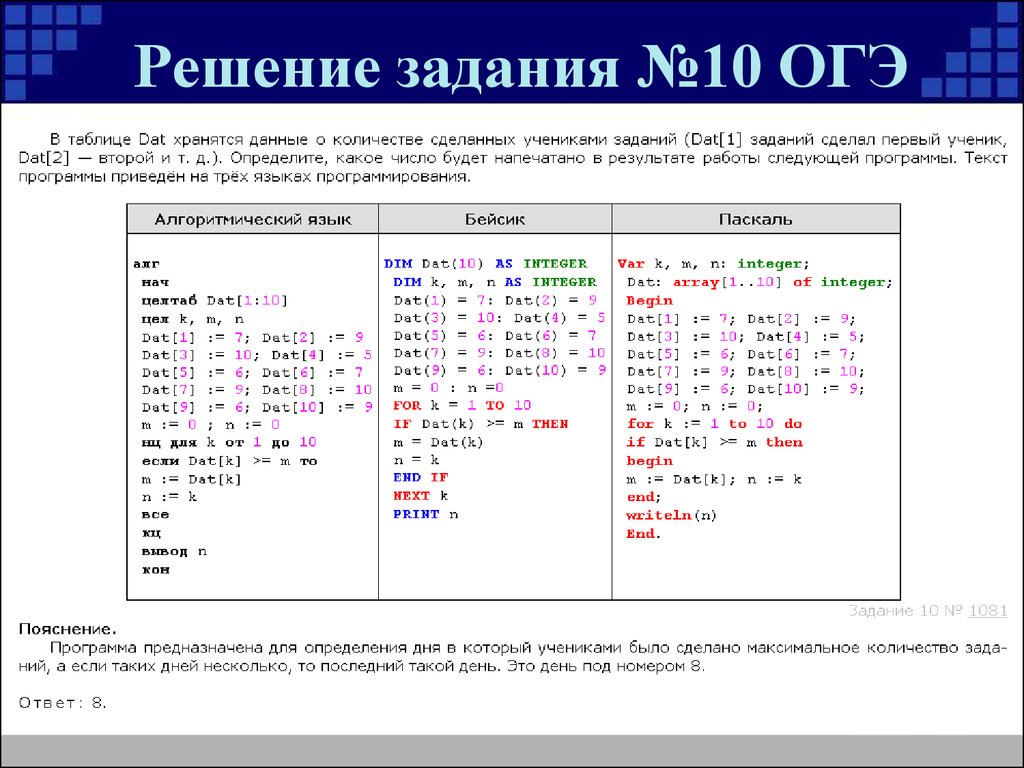
Task: Click the "алг" keyword line
Action: pyautogui.click(x=146, y=264)
